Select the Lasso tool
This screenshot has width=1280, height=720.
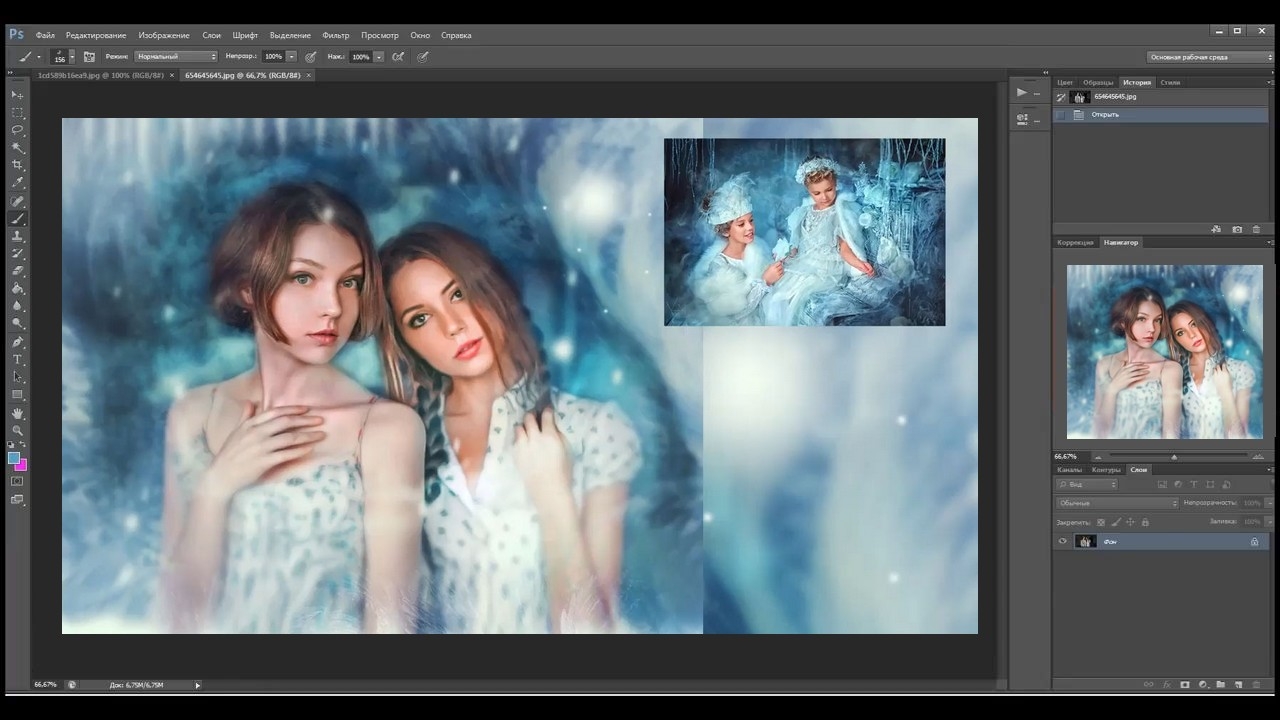[x=18, y=130]
